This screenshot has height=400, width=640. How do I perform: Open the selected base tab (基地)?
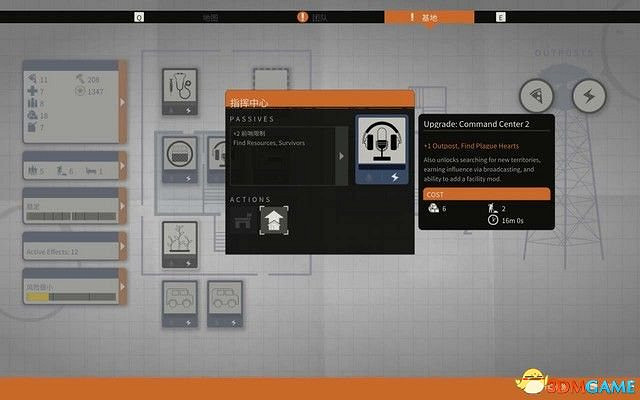point(430,17)
